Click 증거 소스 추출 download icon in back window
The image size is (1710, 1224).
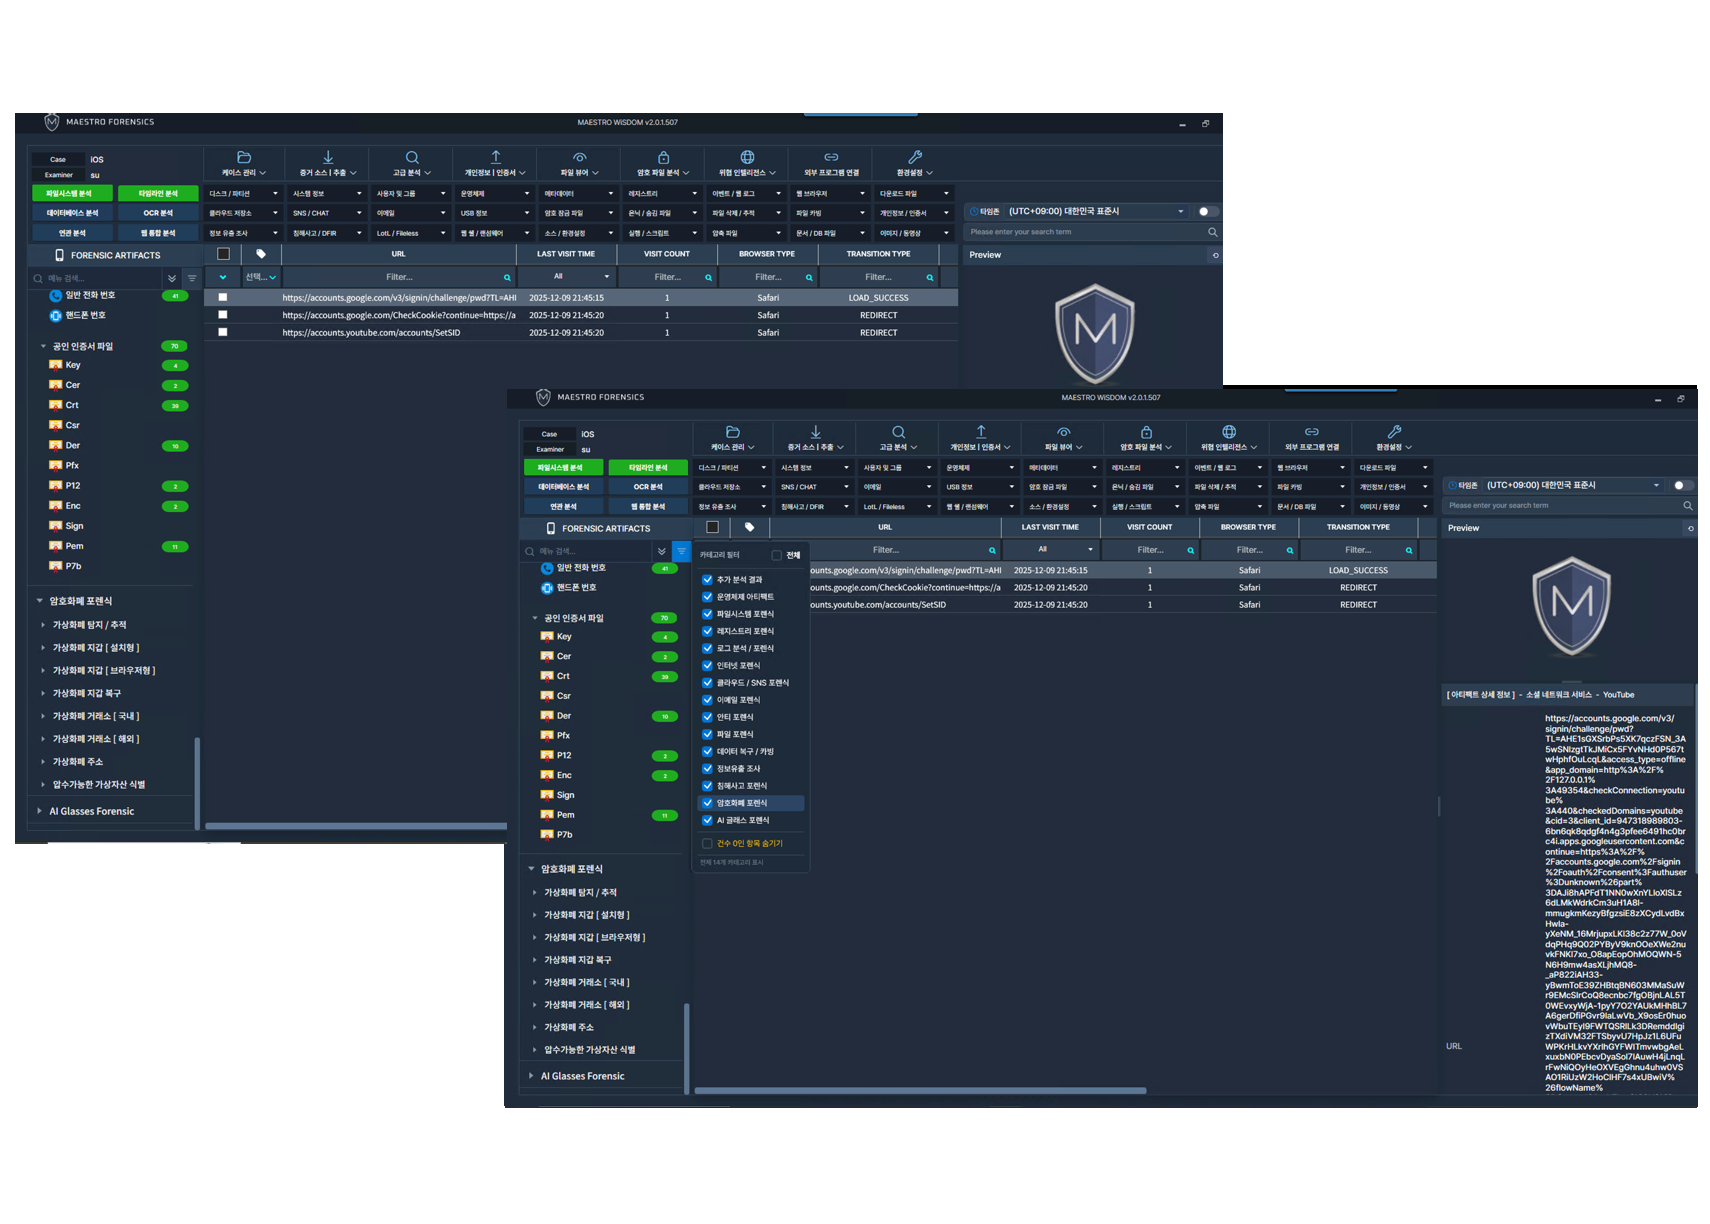tap(328, 157)
